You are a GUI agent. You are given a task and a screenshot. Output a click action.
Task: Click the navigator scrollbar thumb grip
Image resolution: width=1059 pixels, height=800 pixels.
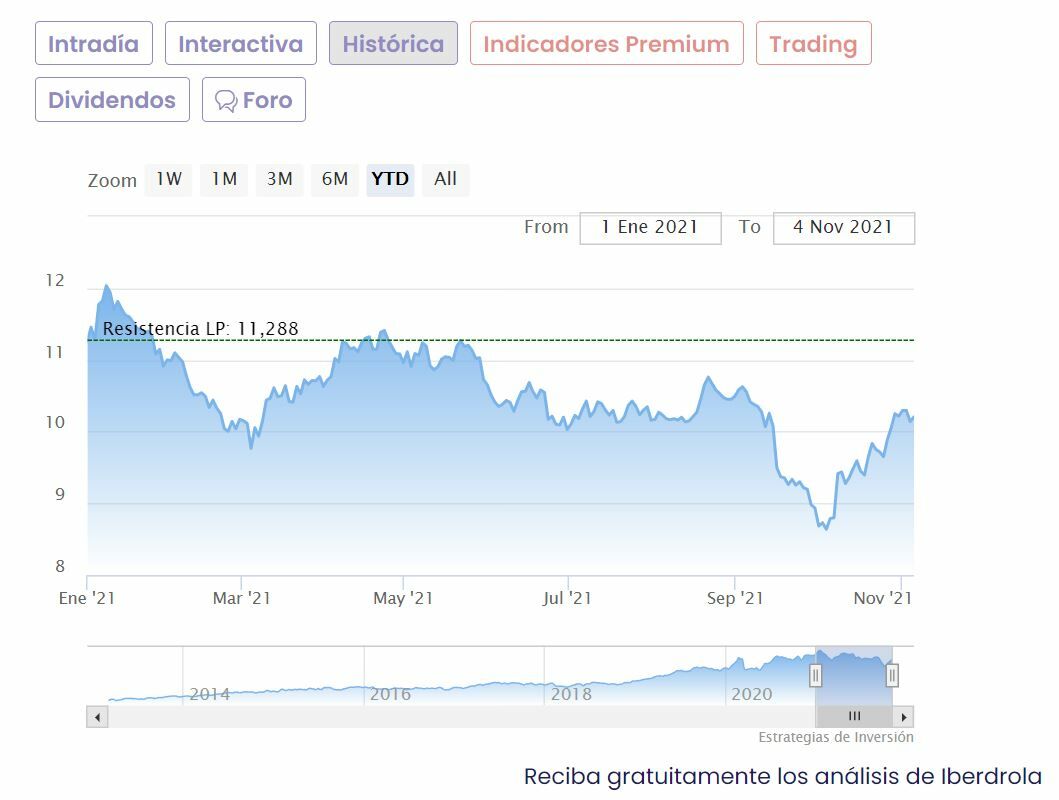854,717
